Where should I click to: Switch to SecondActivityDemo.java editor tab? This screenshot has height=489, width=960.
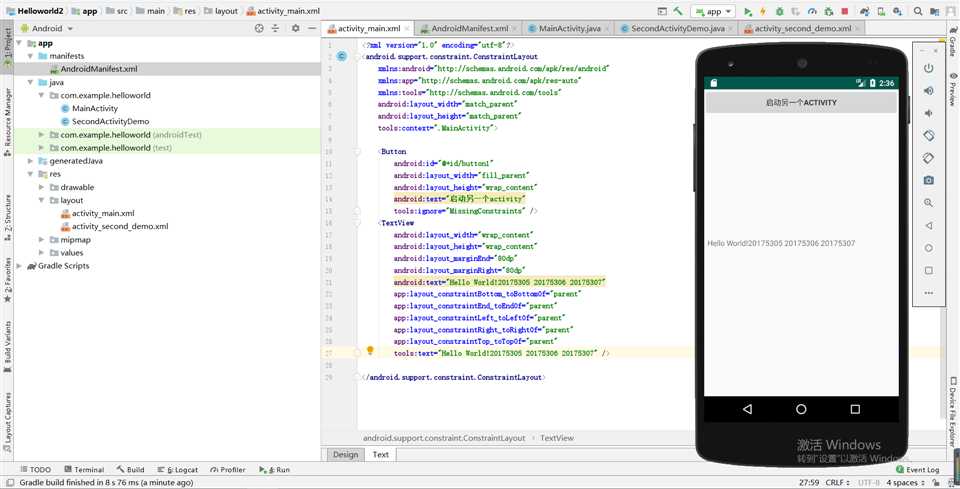[678, 28]
